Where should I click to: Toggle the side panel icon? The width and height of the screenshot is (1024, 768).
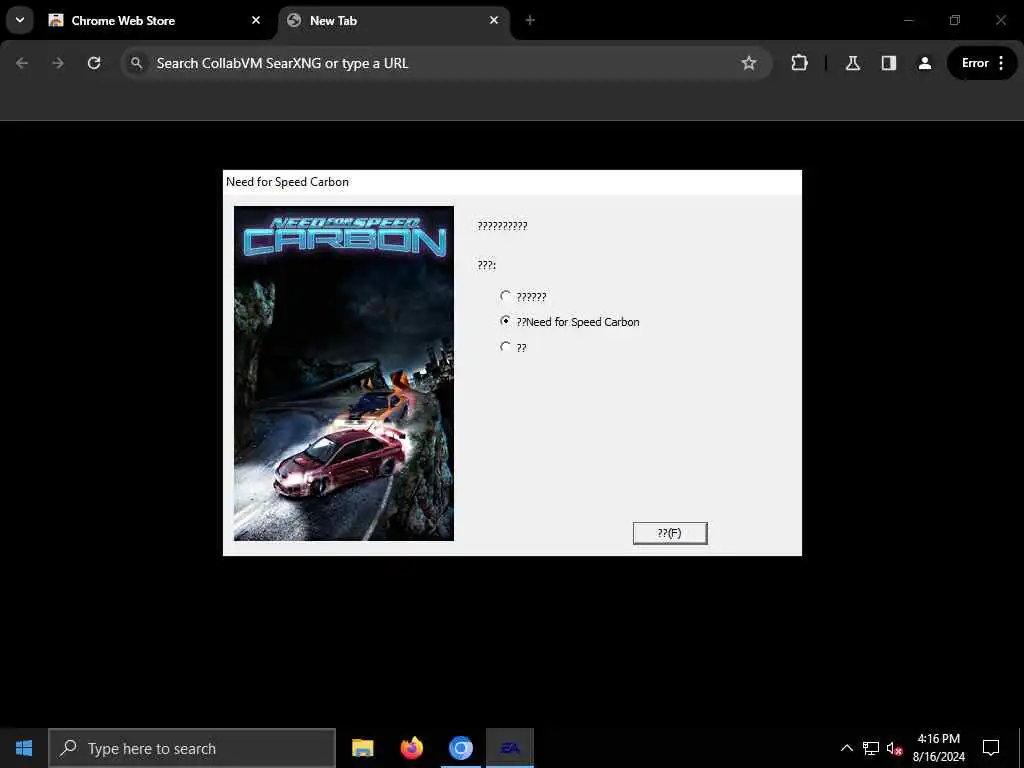click(x=889, y=63)
